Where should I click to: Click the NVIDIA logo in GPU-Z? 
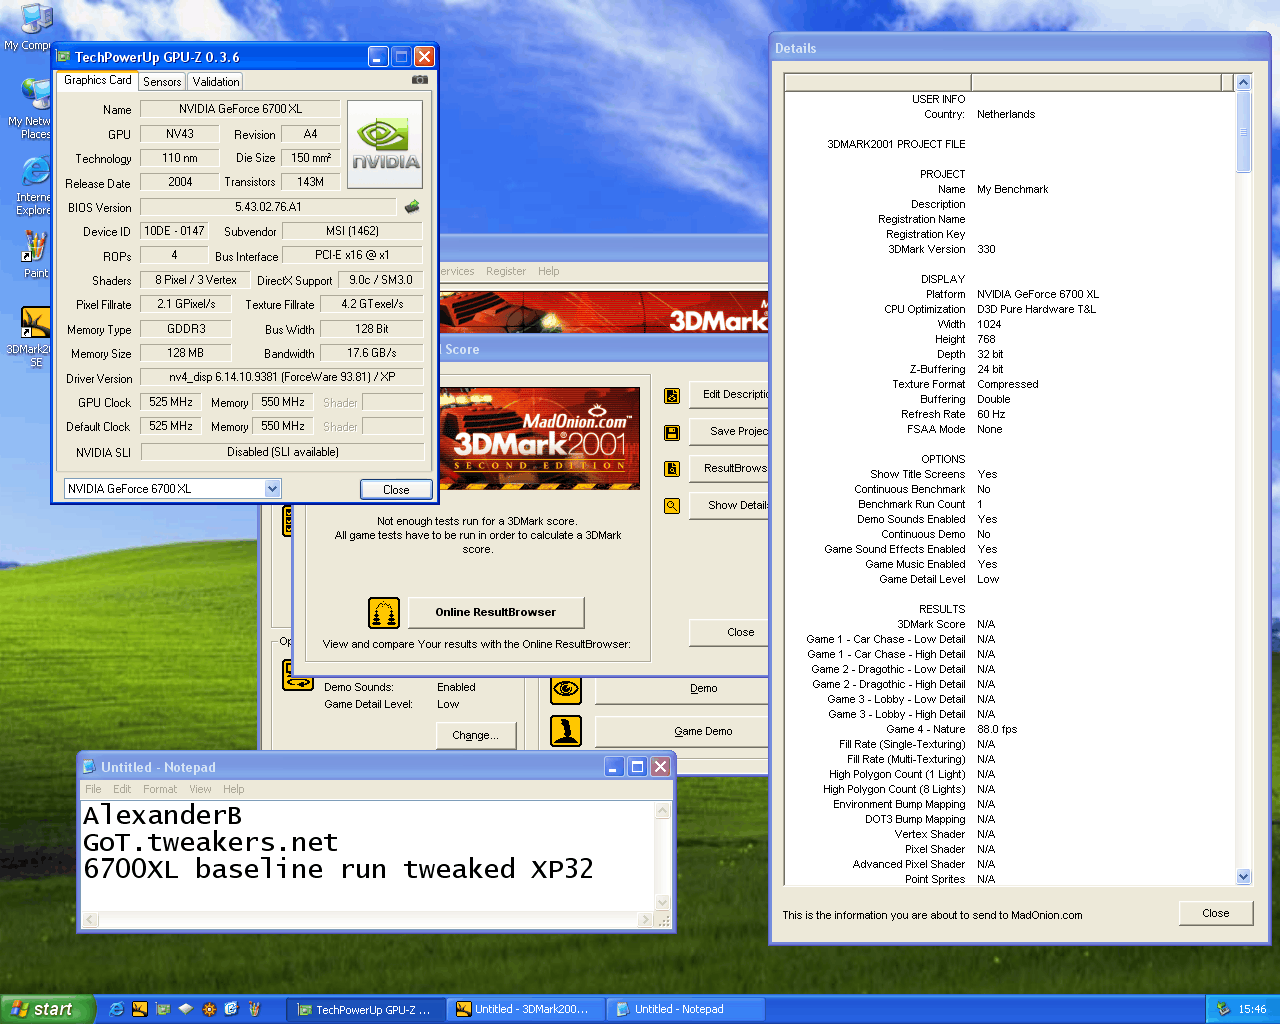[x=385, y=144]
